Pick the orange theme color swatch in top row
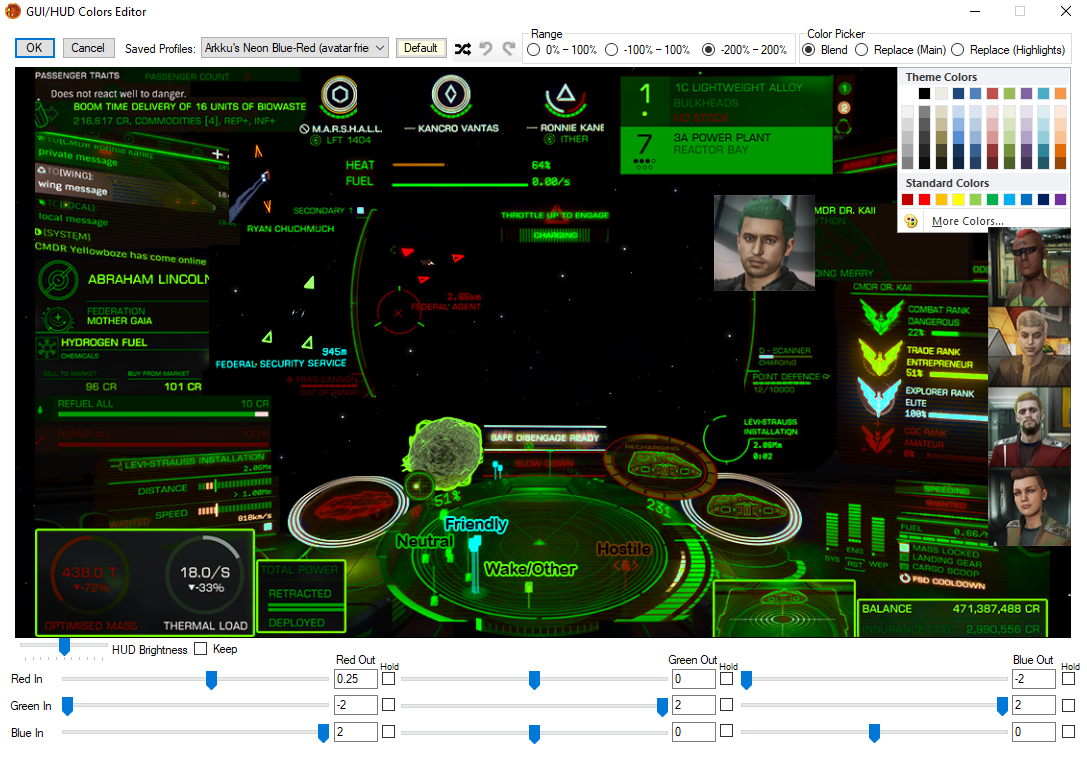Image resolution: width=1087 pixels, height=758 pixels. 1060,94
